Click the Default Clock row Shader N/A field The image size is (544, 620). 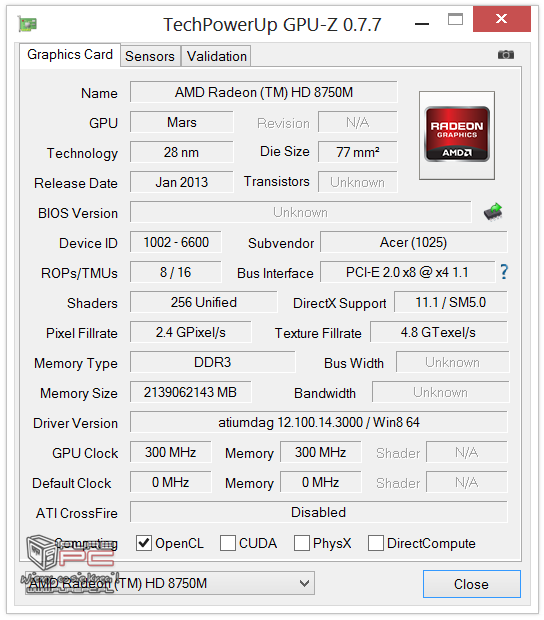(467, 483)
